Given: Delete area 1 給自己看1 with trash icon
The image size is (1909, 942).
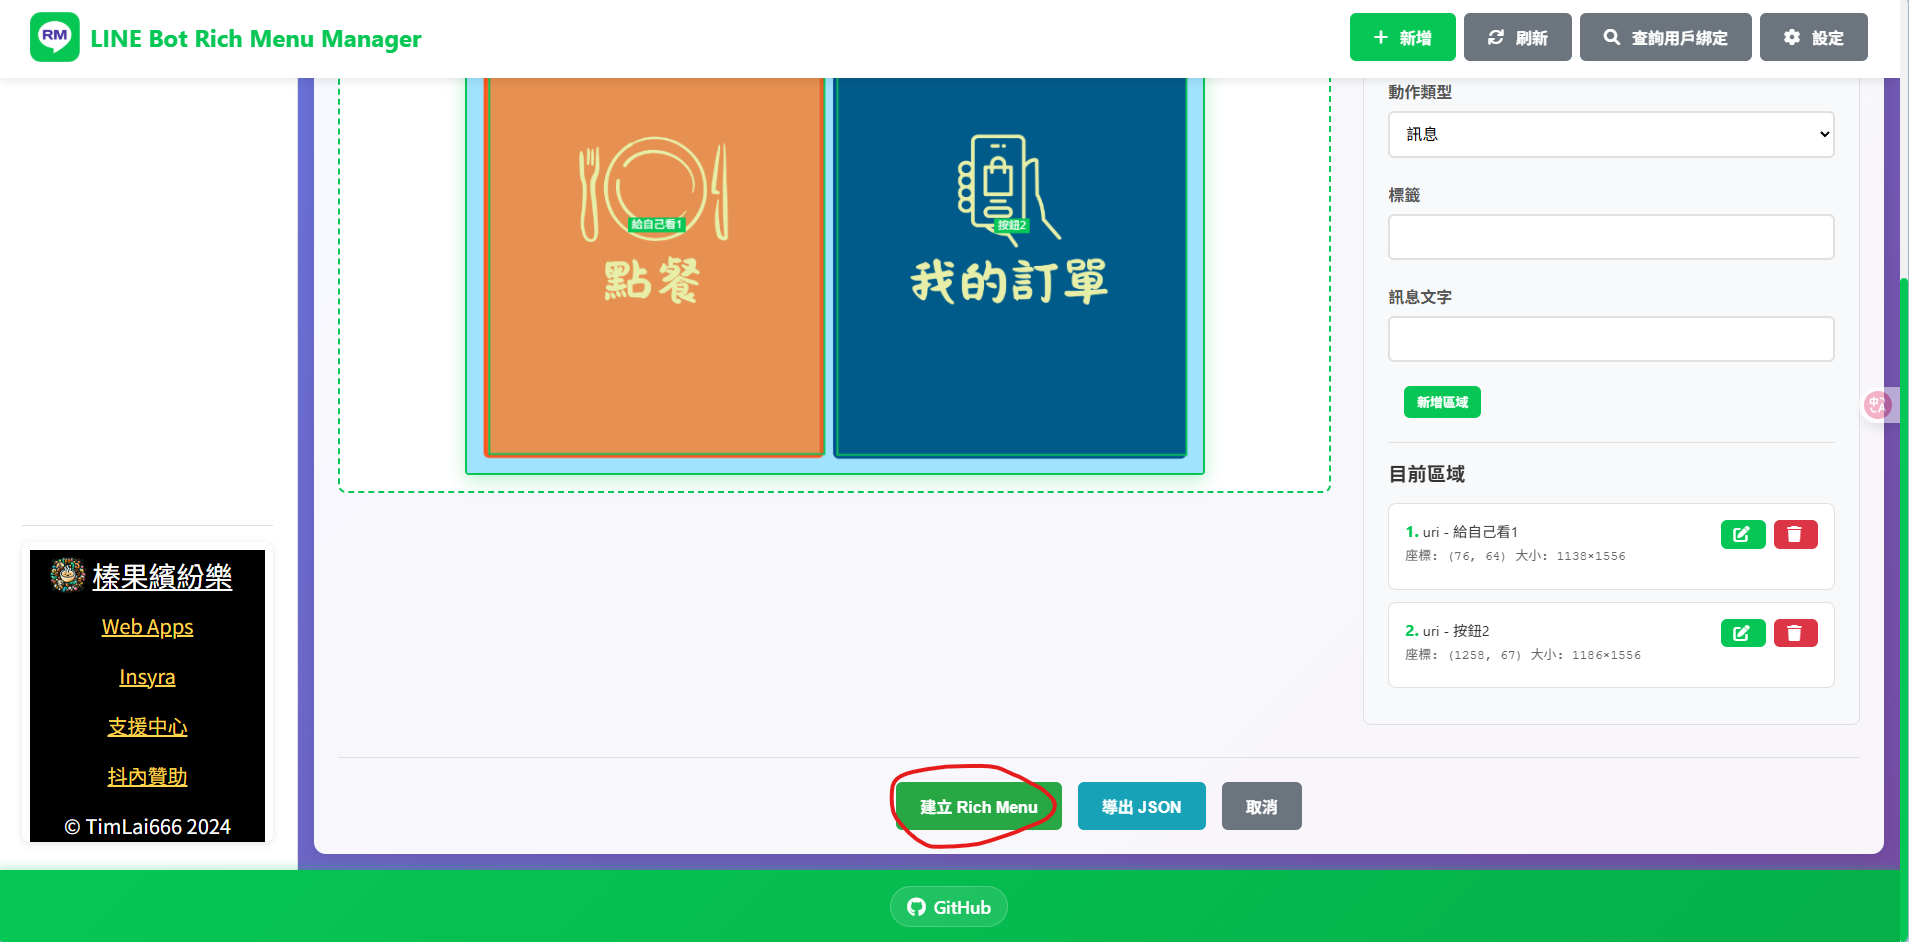Looking at the screenshot, I should click(x=1795, y=535).
